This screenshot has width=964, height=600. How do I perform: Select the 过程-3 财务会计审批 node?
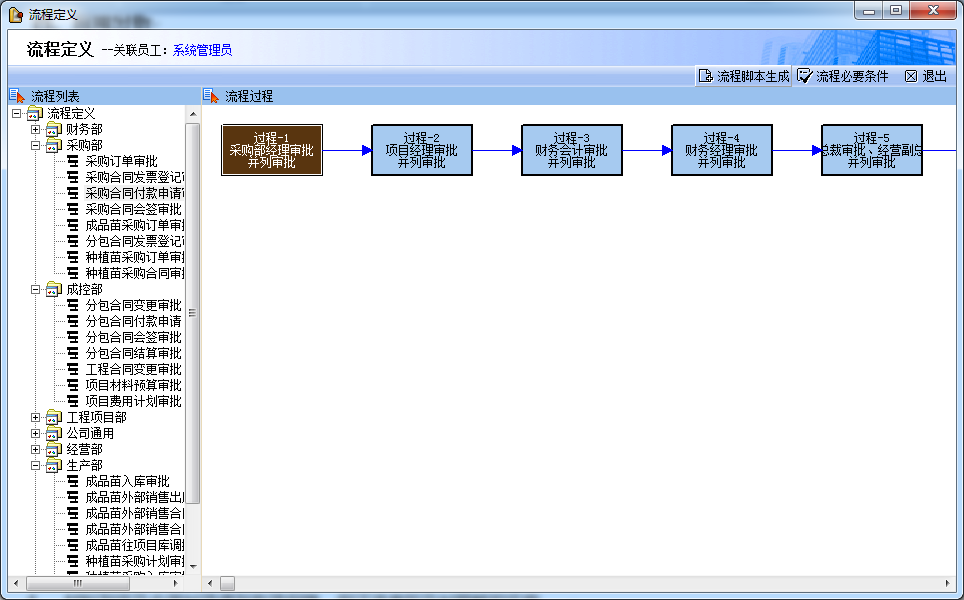[572, 150]
